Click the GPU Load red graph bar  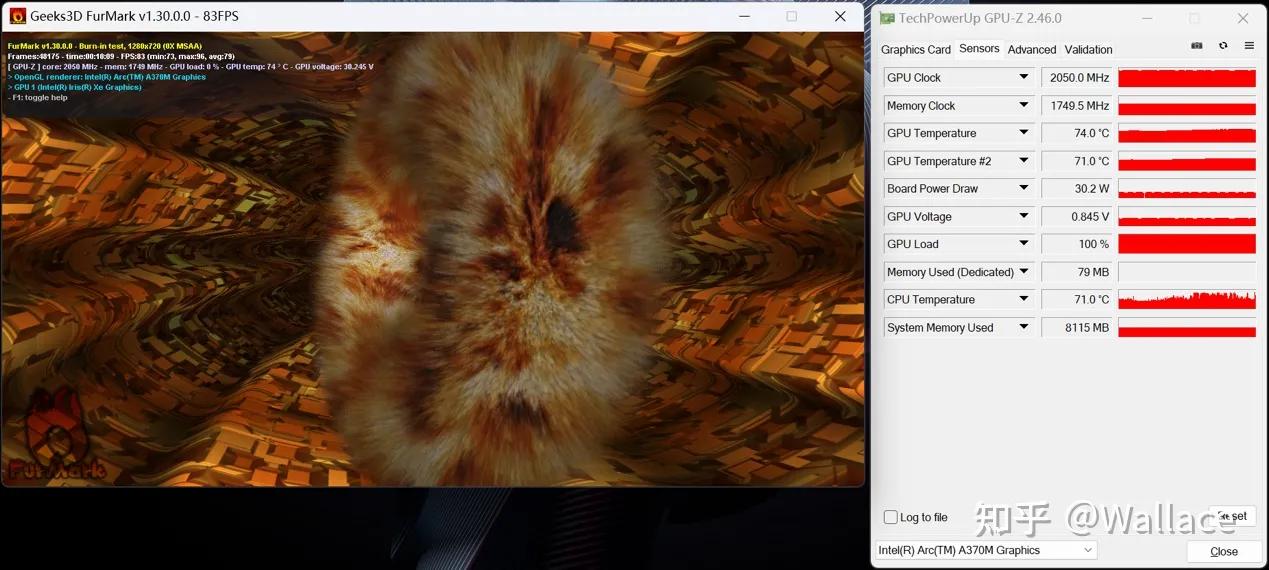pos(1186,244)
